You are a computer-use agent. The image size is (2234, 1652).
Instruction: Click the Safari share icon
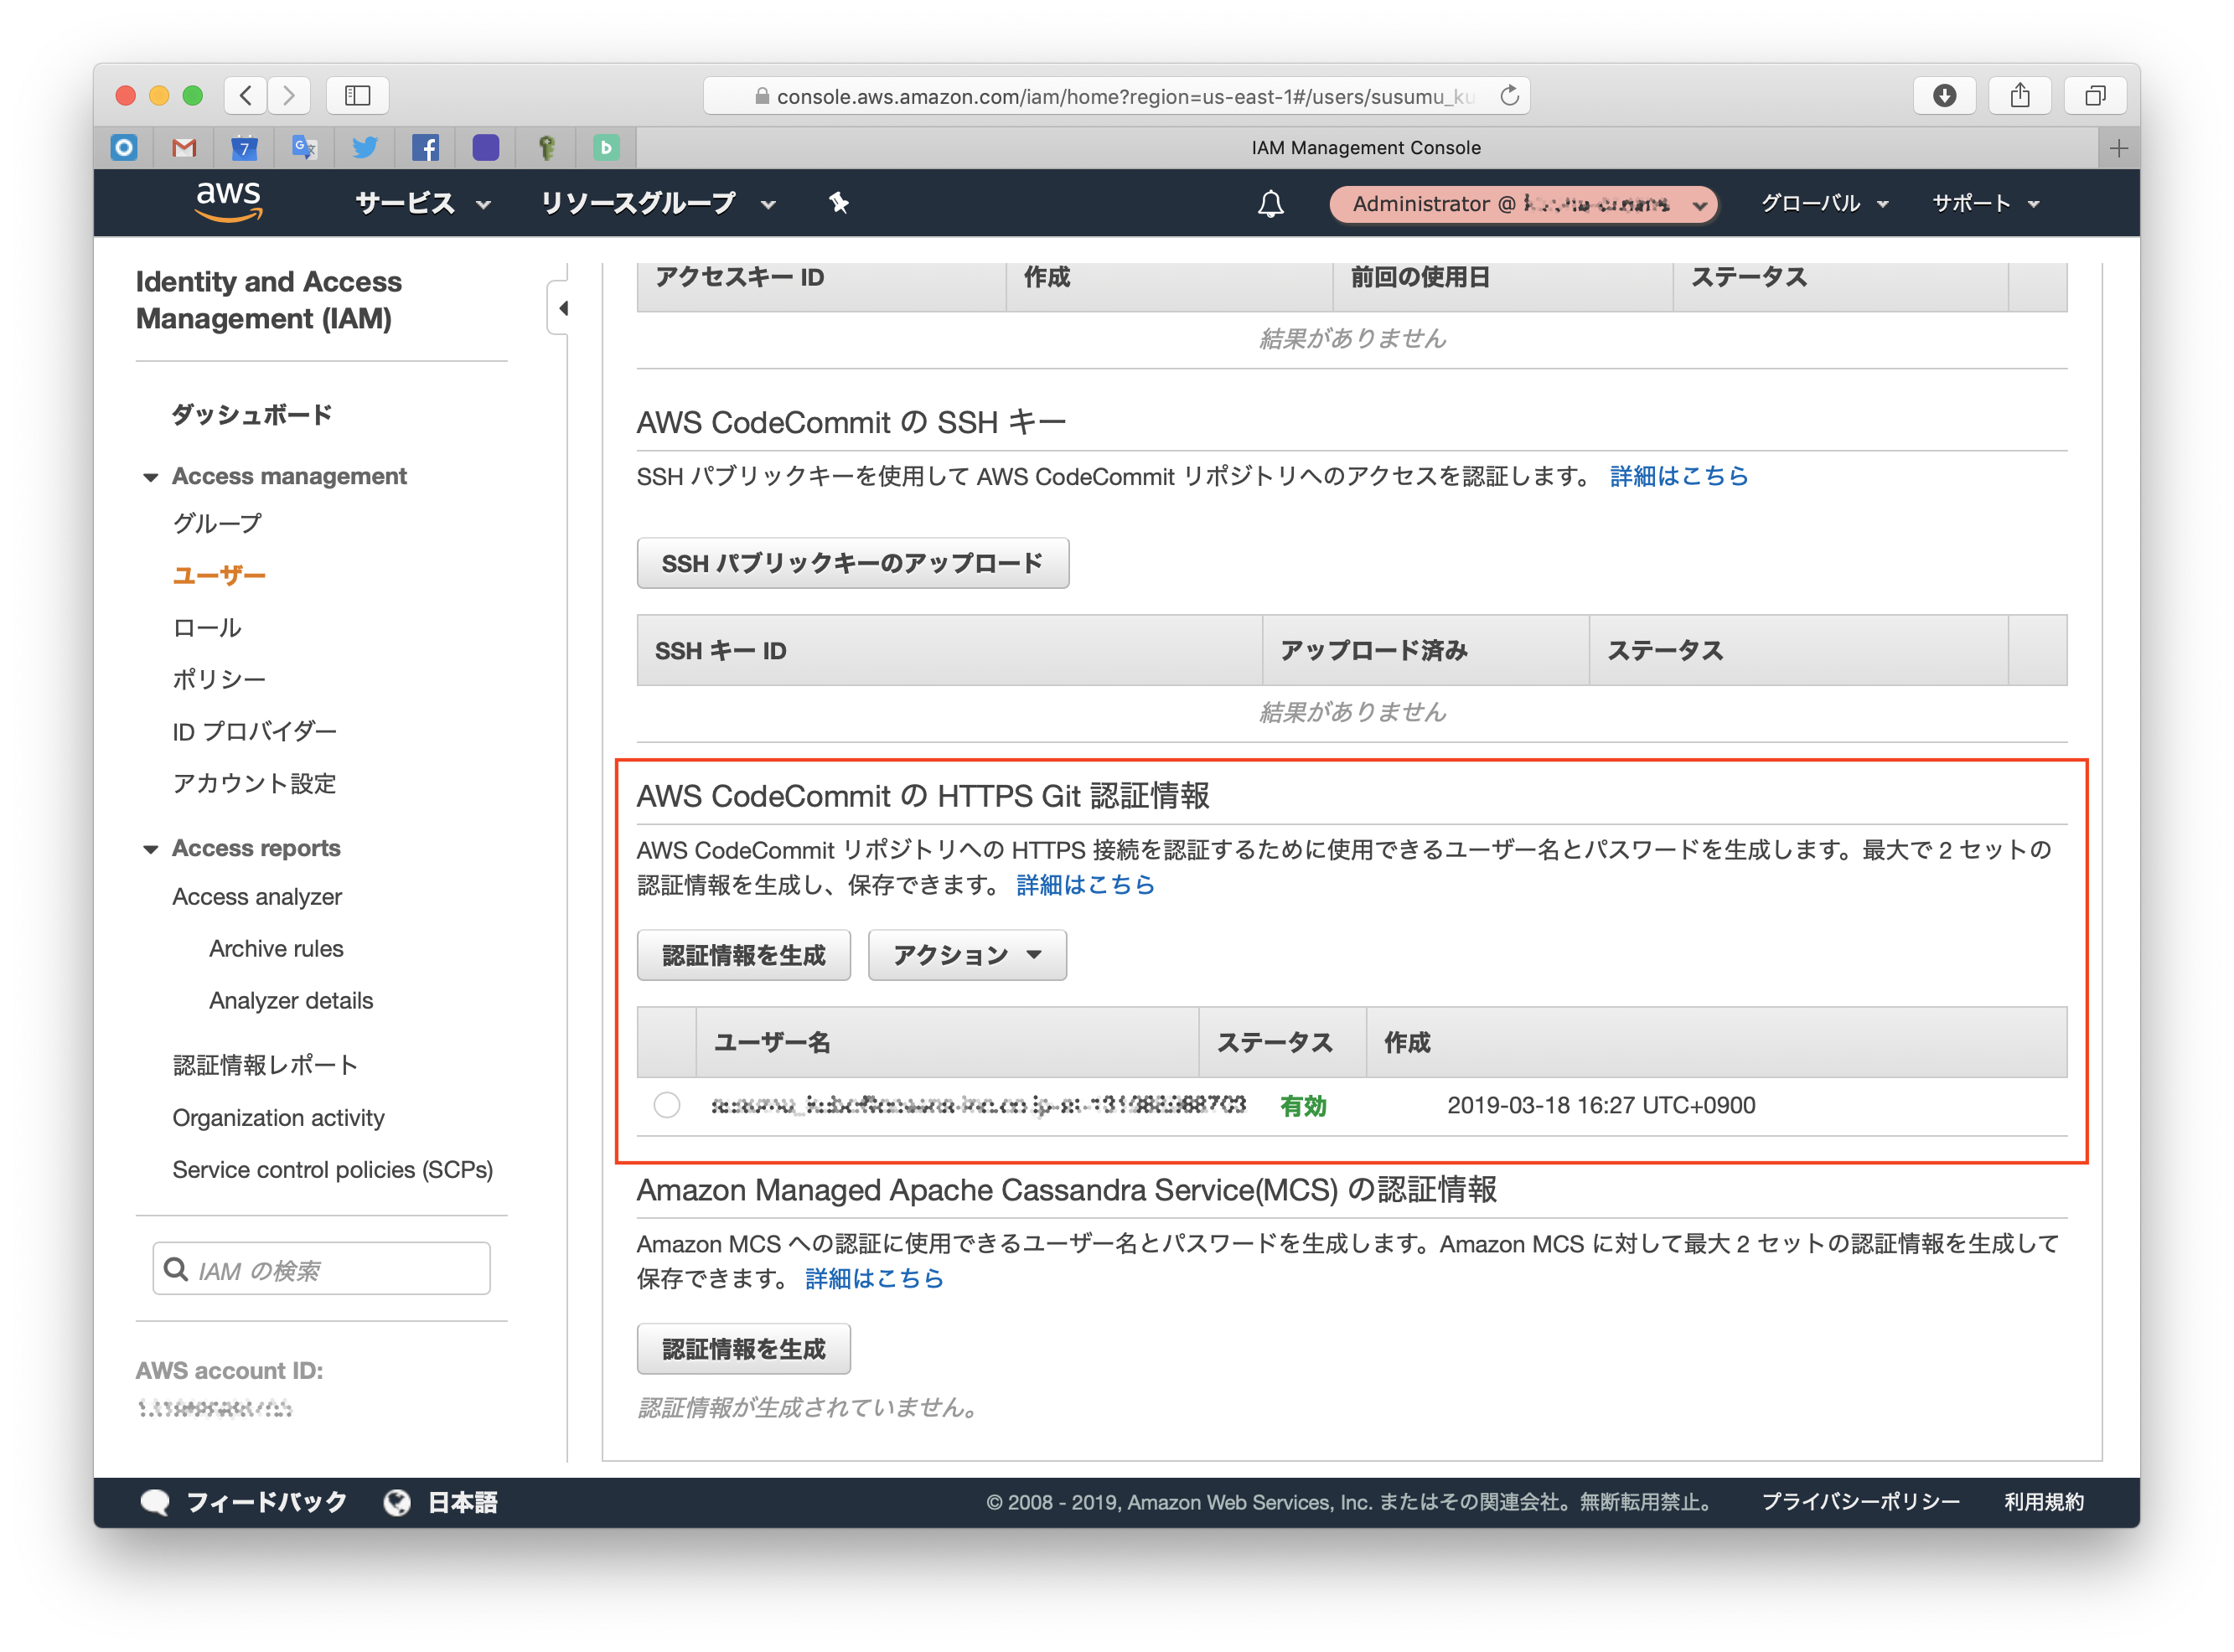[2019, 95]
